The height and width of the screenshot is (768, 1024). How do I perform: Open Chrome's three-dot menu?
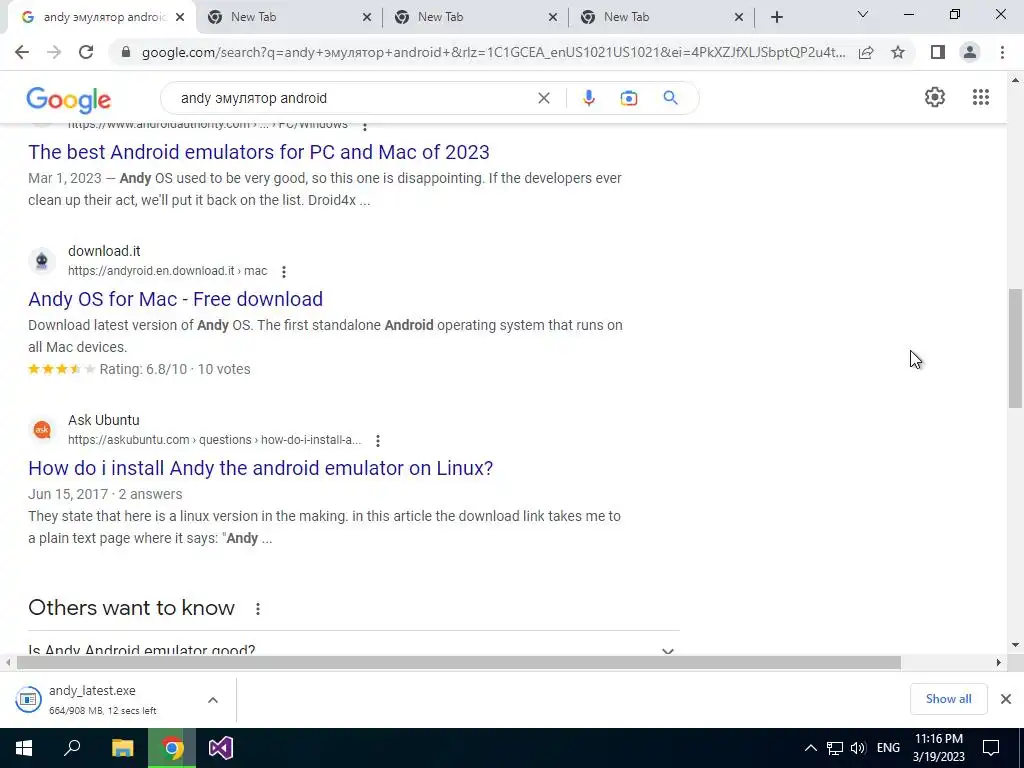[1002, 52]
